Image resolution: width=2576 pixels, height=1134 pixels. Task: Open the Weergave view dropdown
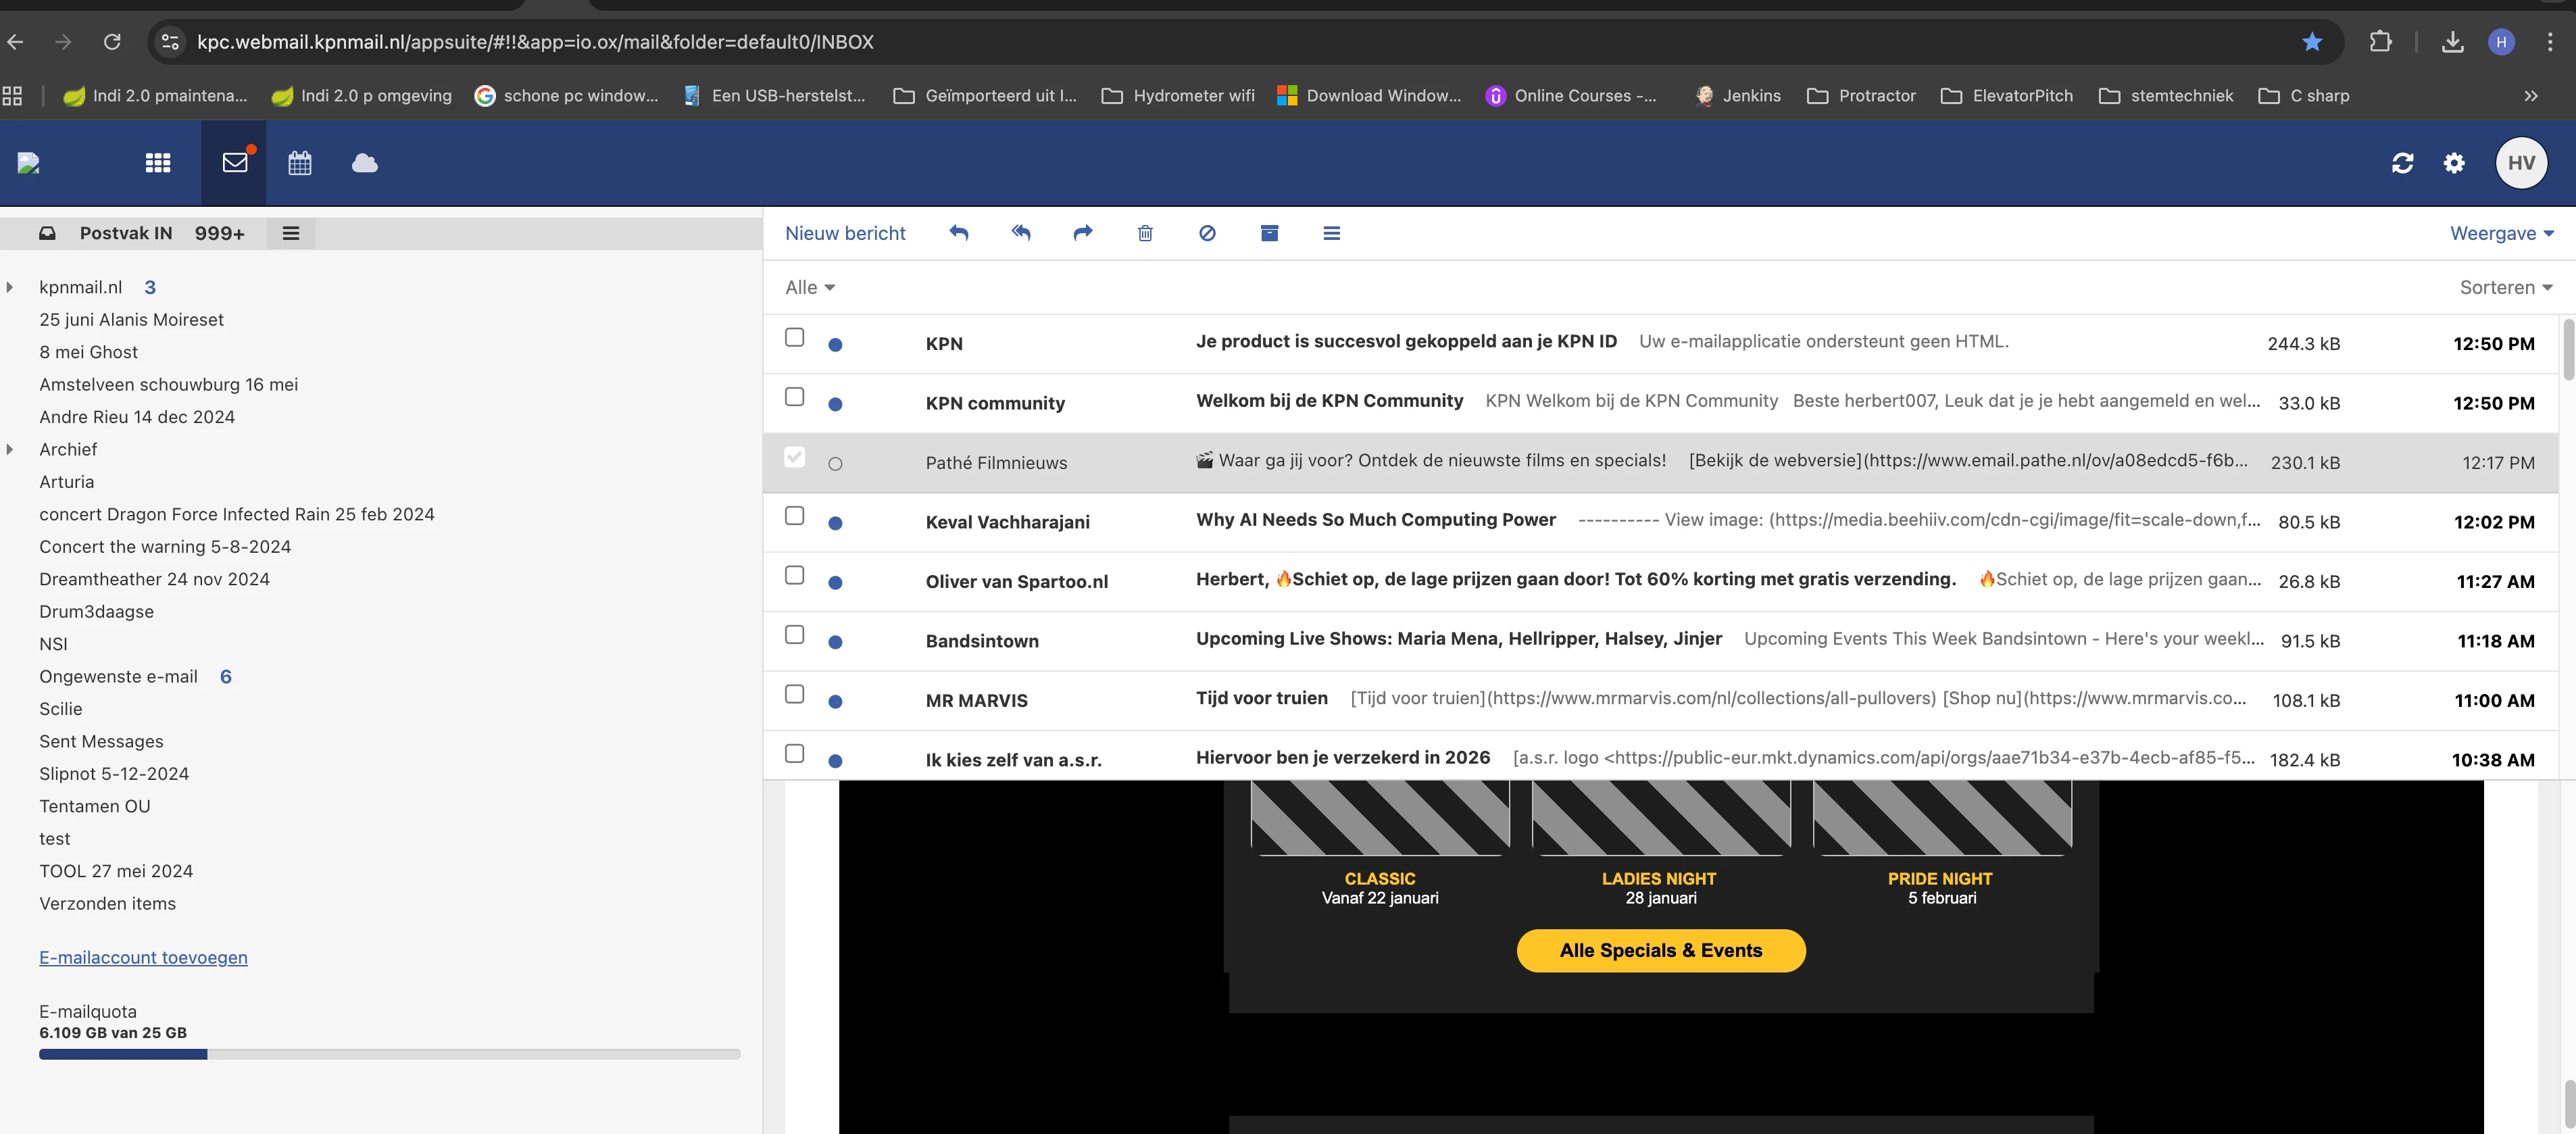[x=2500, y=233]
